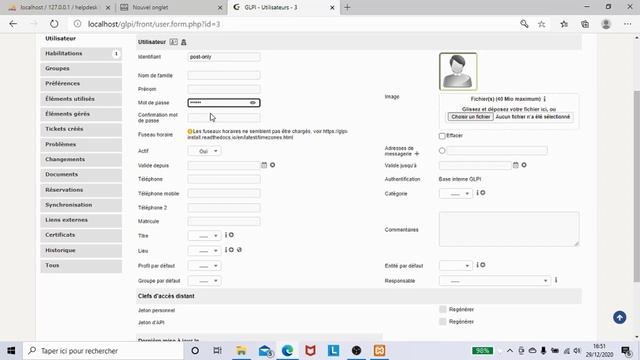Switch to the Nouvel onglet browser tab
640x360 pixels.
(171, 7)
